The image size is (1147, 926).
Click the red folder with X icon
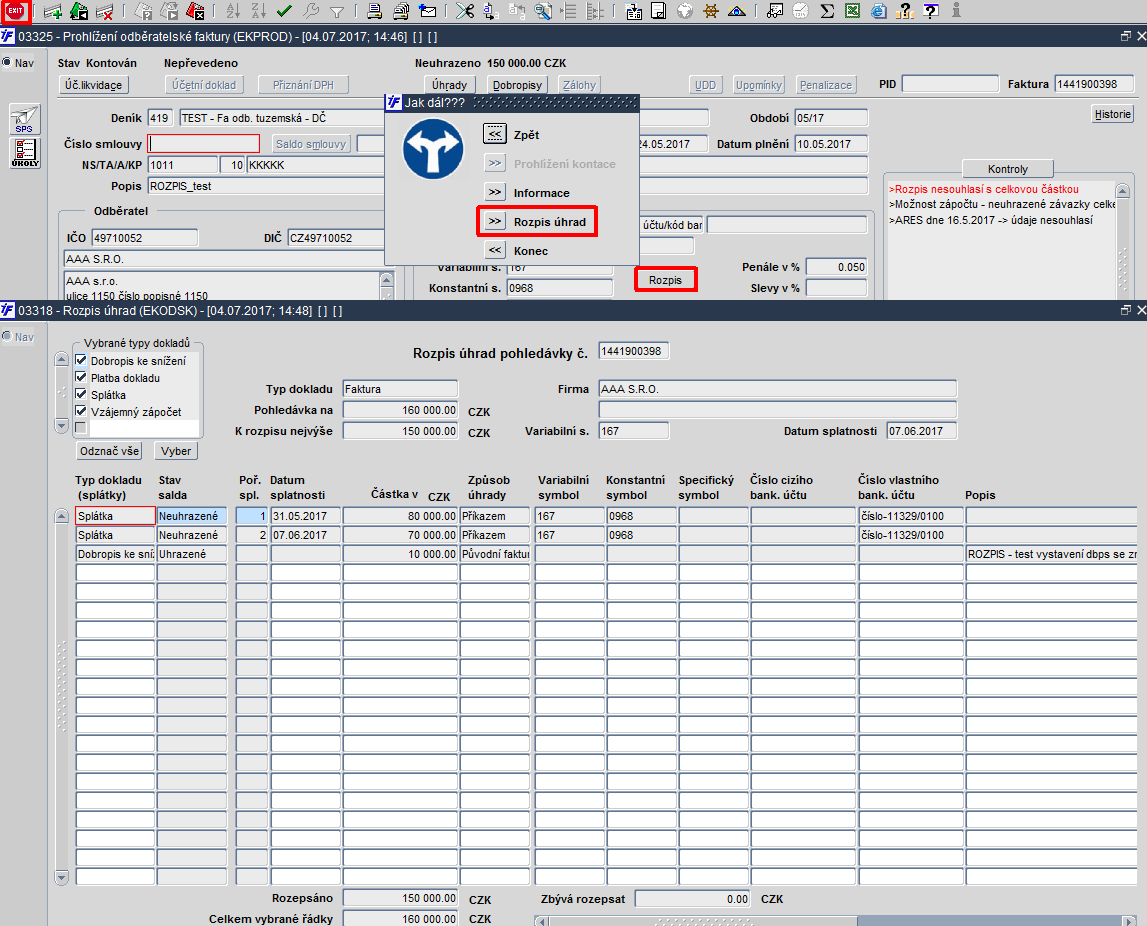(x=195, y=11)
